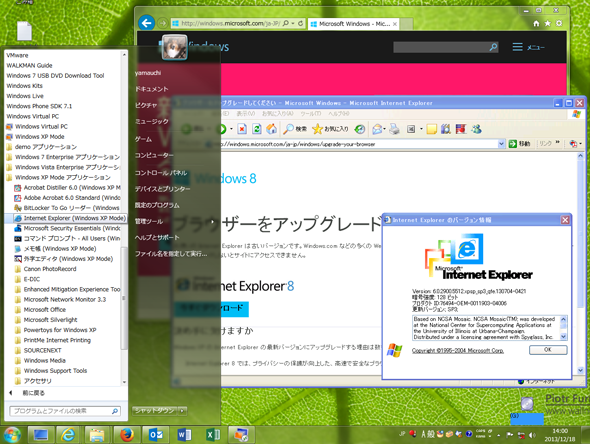
Task: Click the シャットダウン button
Action: 155,411
